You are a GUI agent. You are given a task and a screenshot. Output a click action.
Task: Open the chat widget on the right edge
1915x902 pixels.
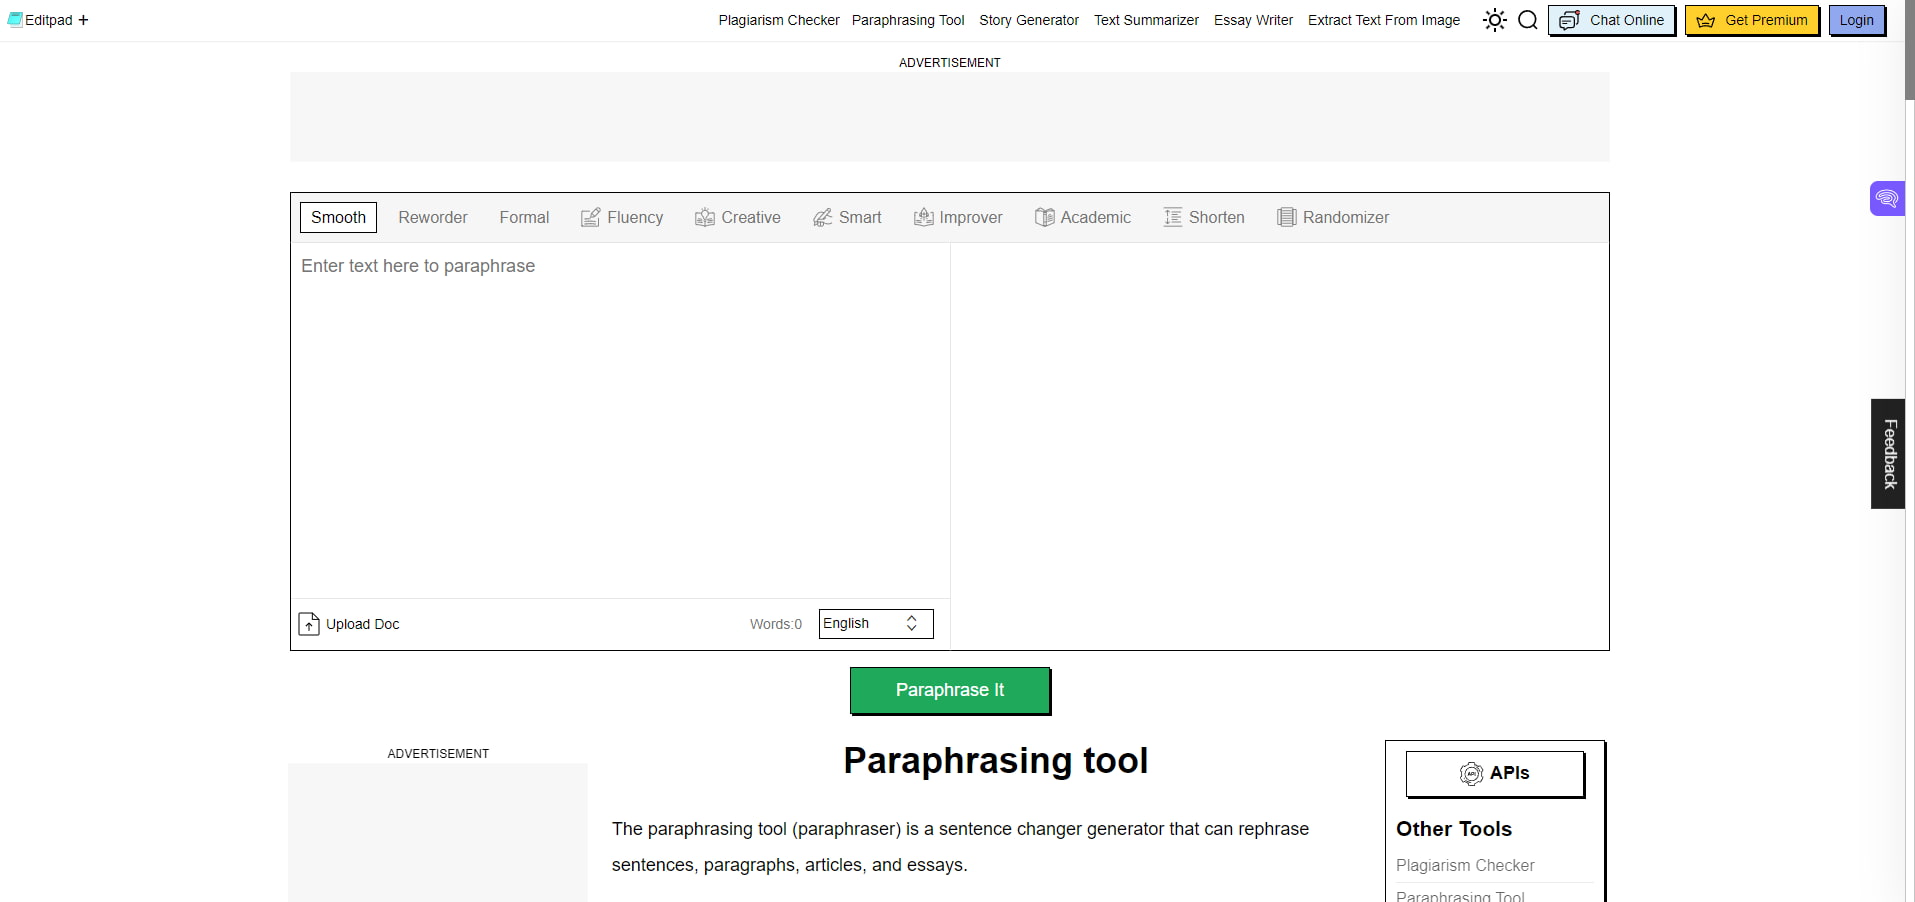tap(1887, 198)
